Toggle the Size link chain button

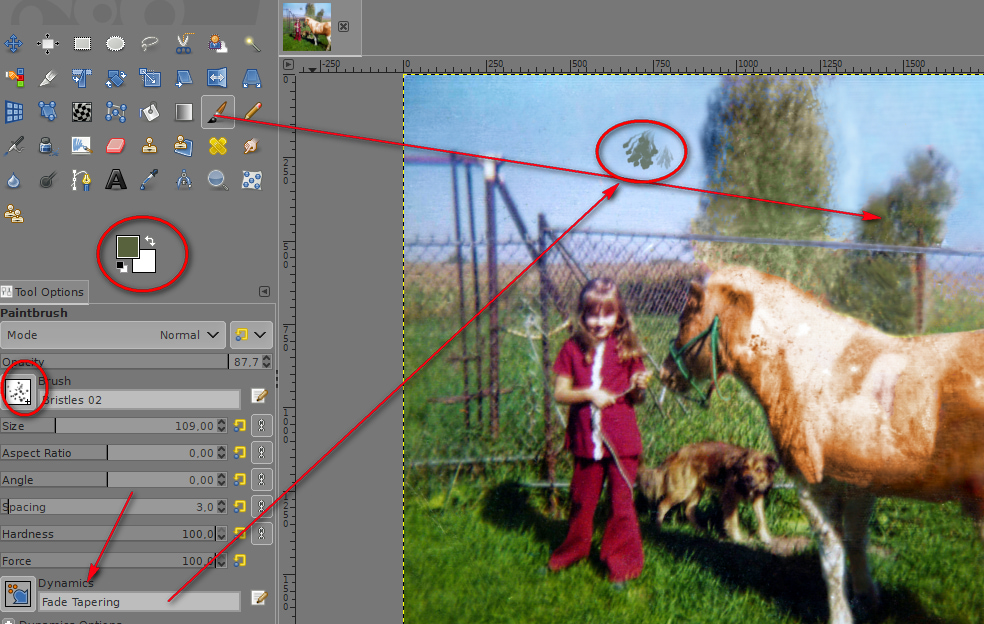(262, 426)
